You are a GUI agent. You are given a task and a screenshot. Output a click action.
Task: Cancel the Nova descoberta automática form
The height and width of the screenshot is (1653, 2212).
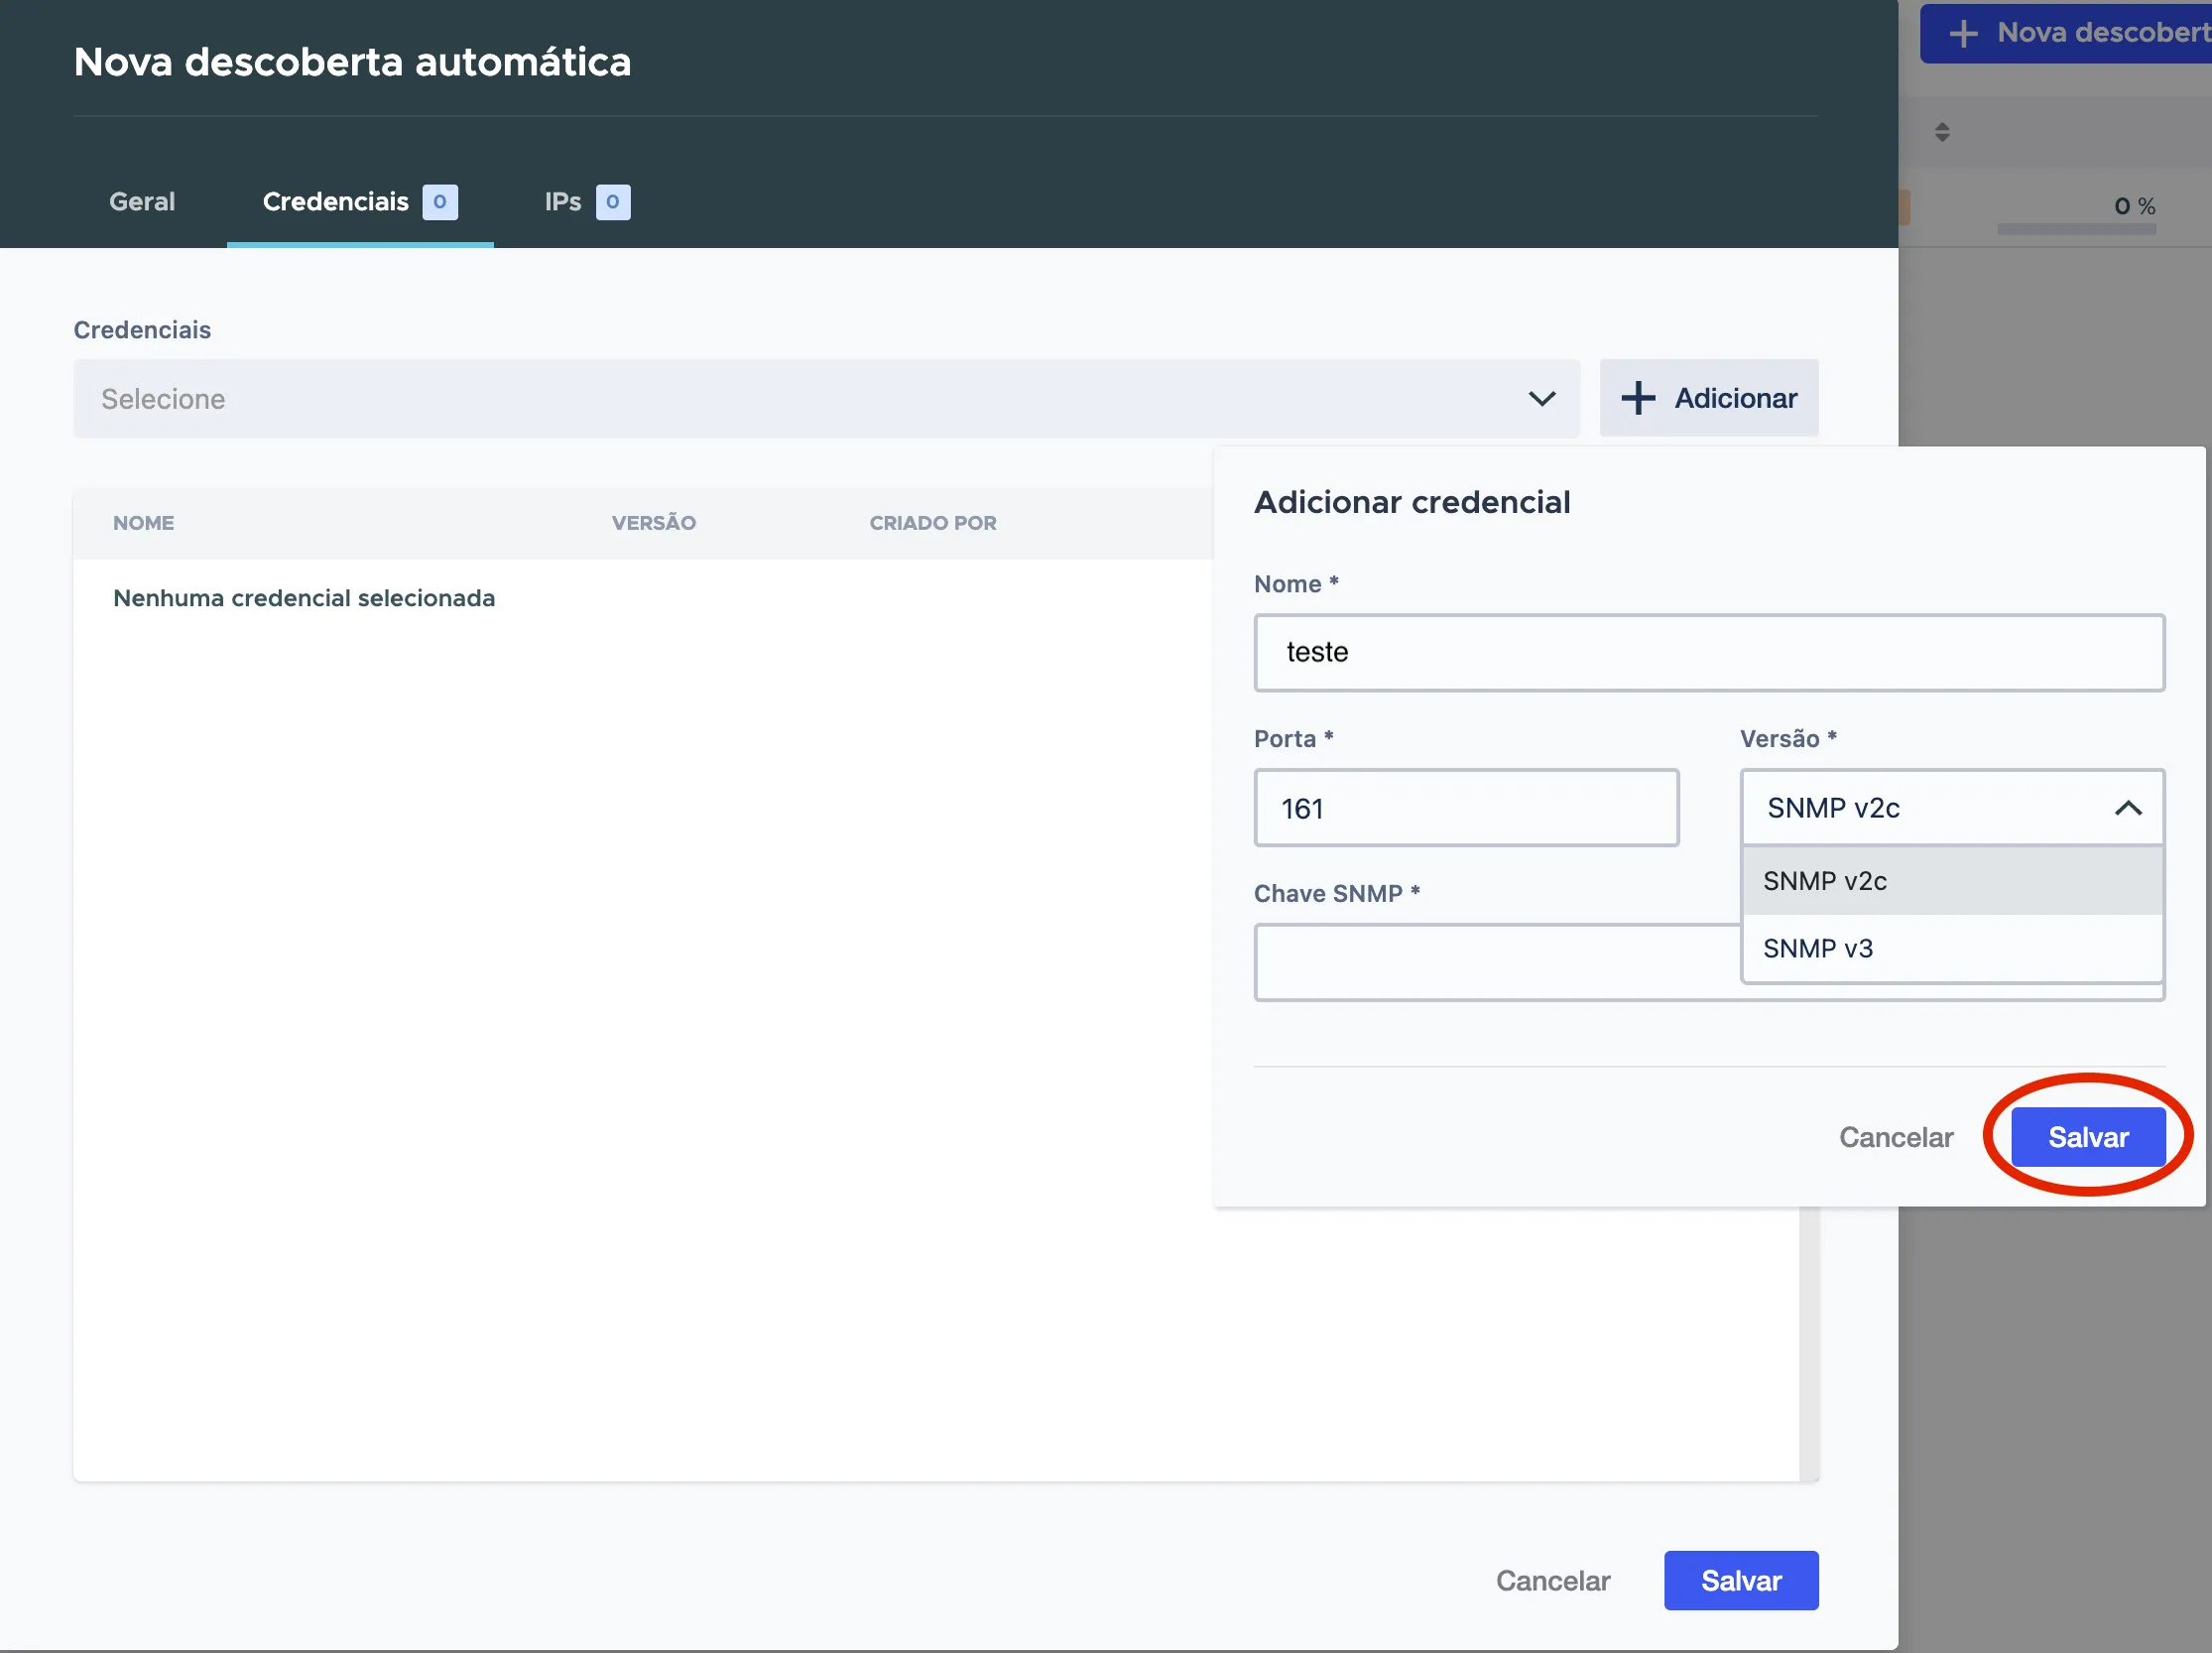click(x=1553, y=1581)
